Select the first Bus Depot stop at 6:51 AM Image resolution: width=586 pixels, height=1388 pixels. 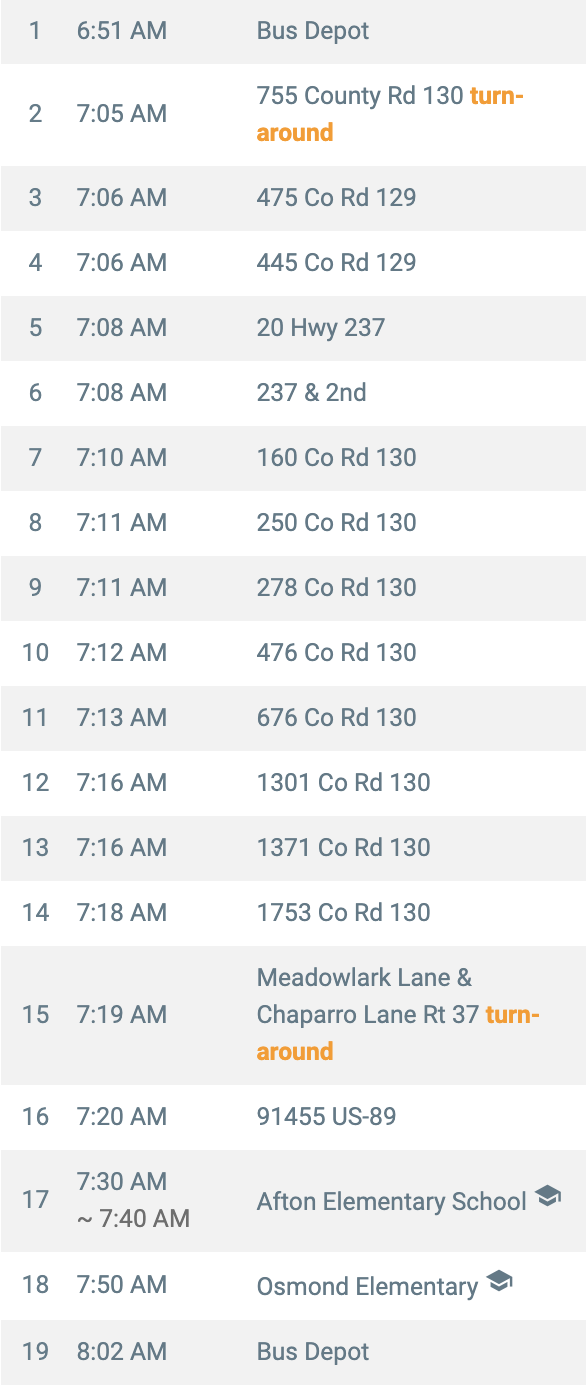coord(293,32)
